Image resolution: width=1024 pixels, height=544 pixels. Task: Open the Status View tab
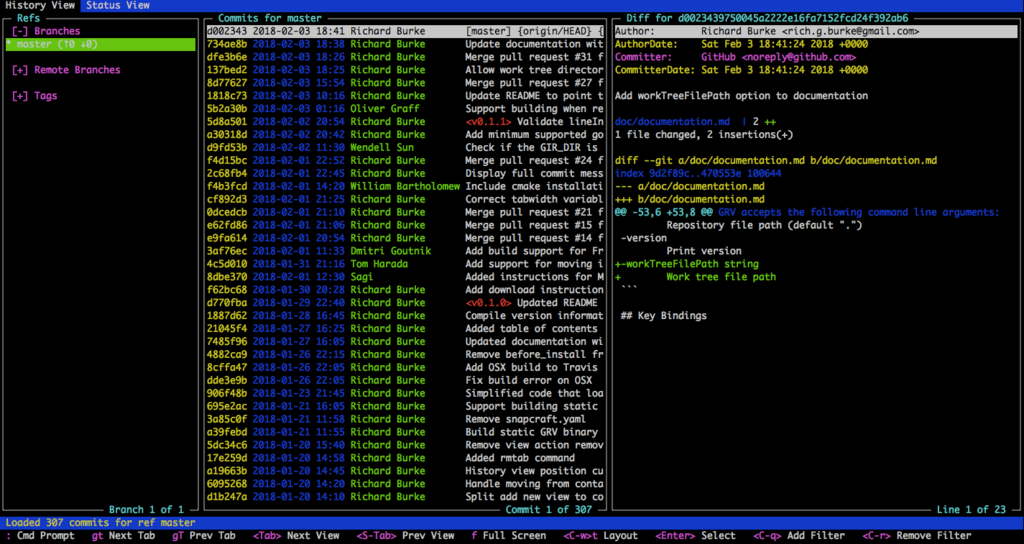(x=118, y=5)
